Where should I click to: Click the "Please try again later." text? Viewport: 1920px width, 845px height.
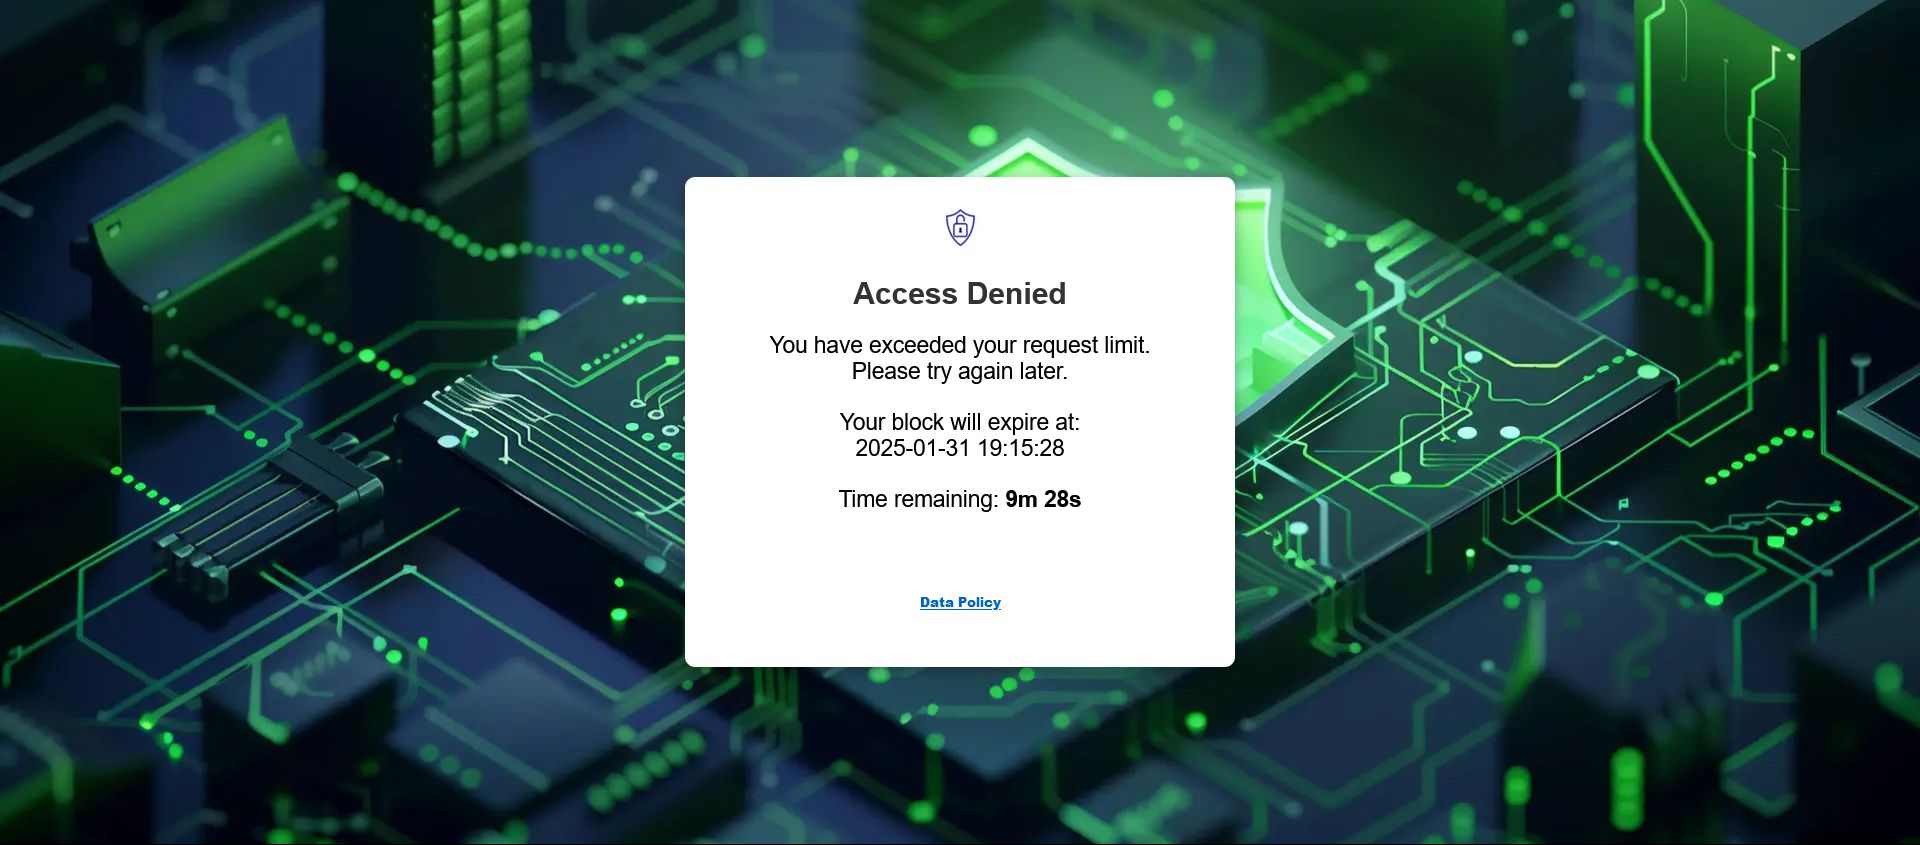[960, 371]
